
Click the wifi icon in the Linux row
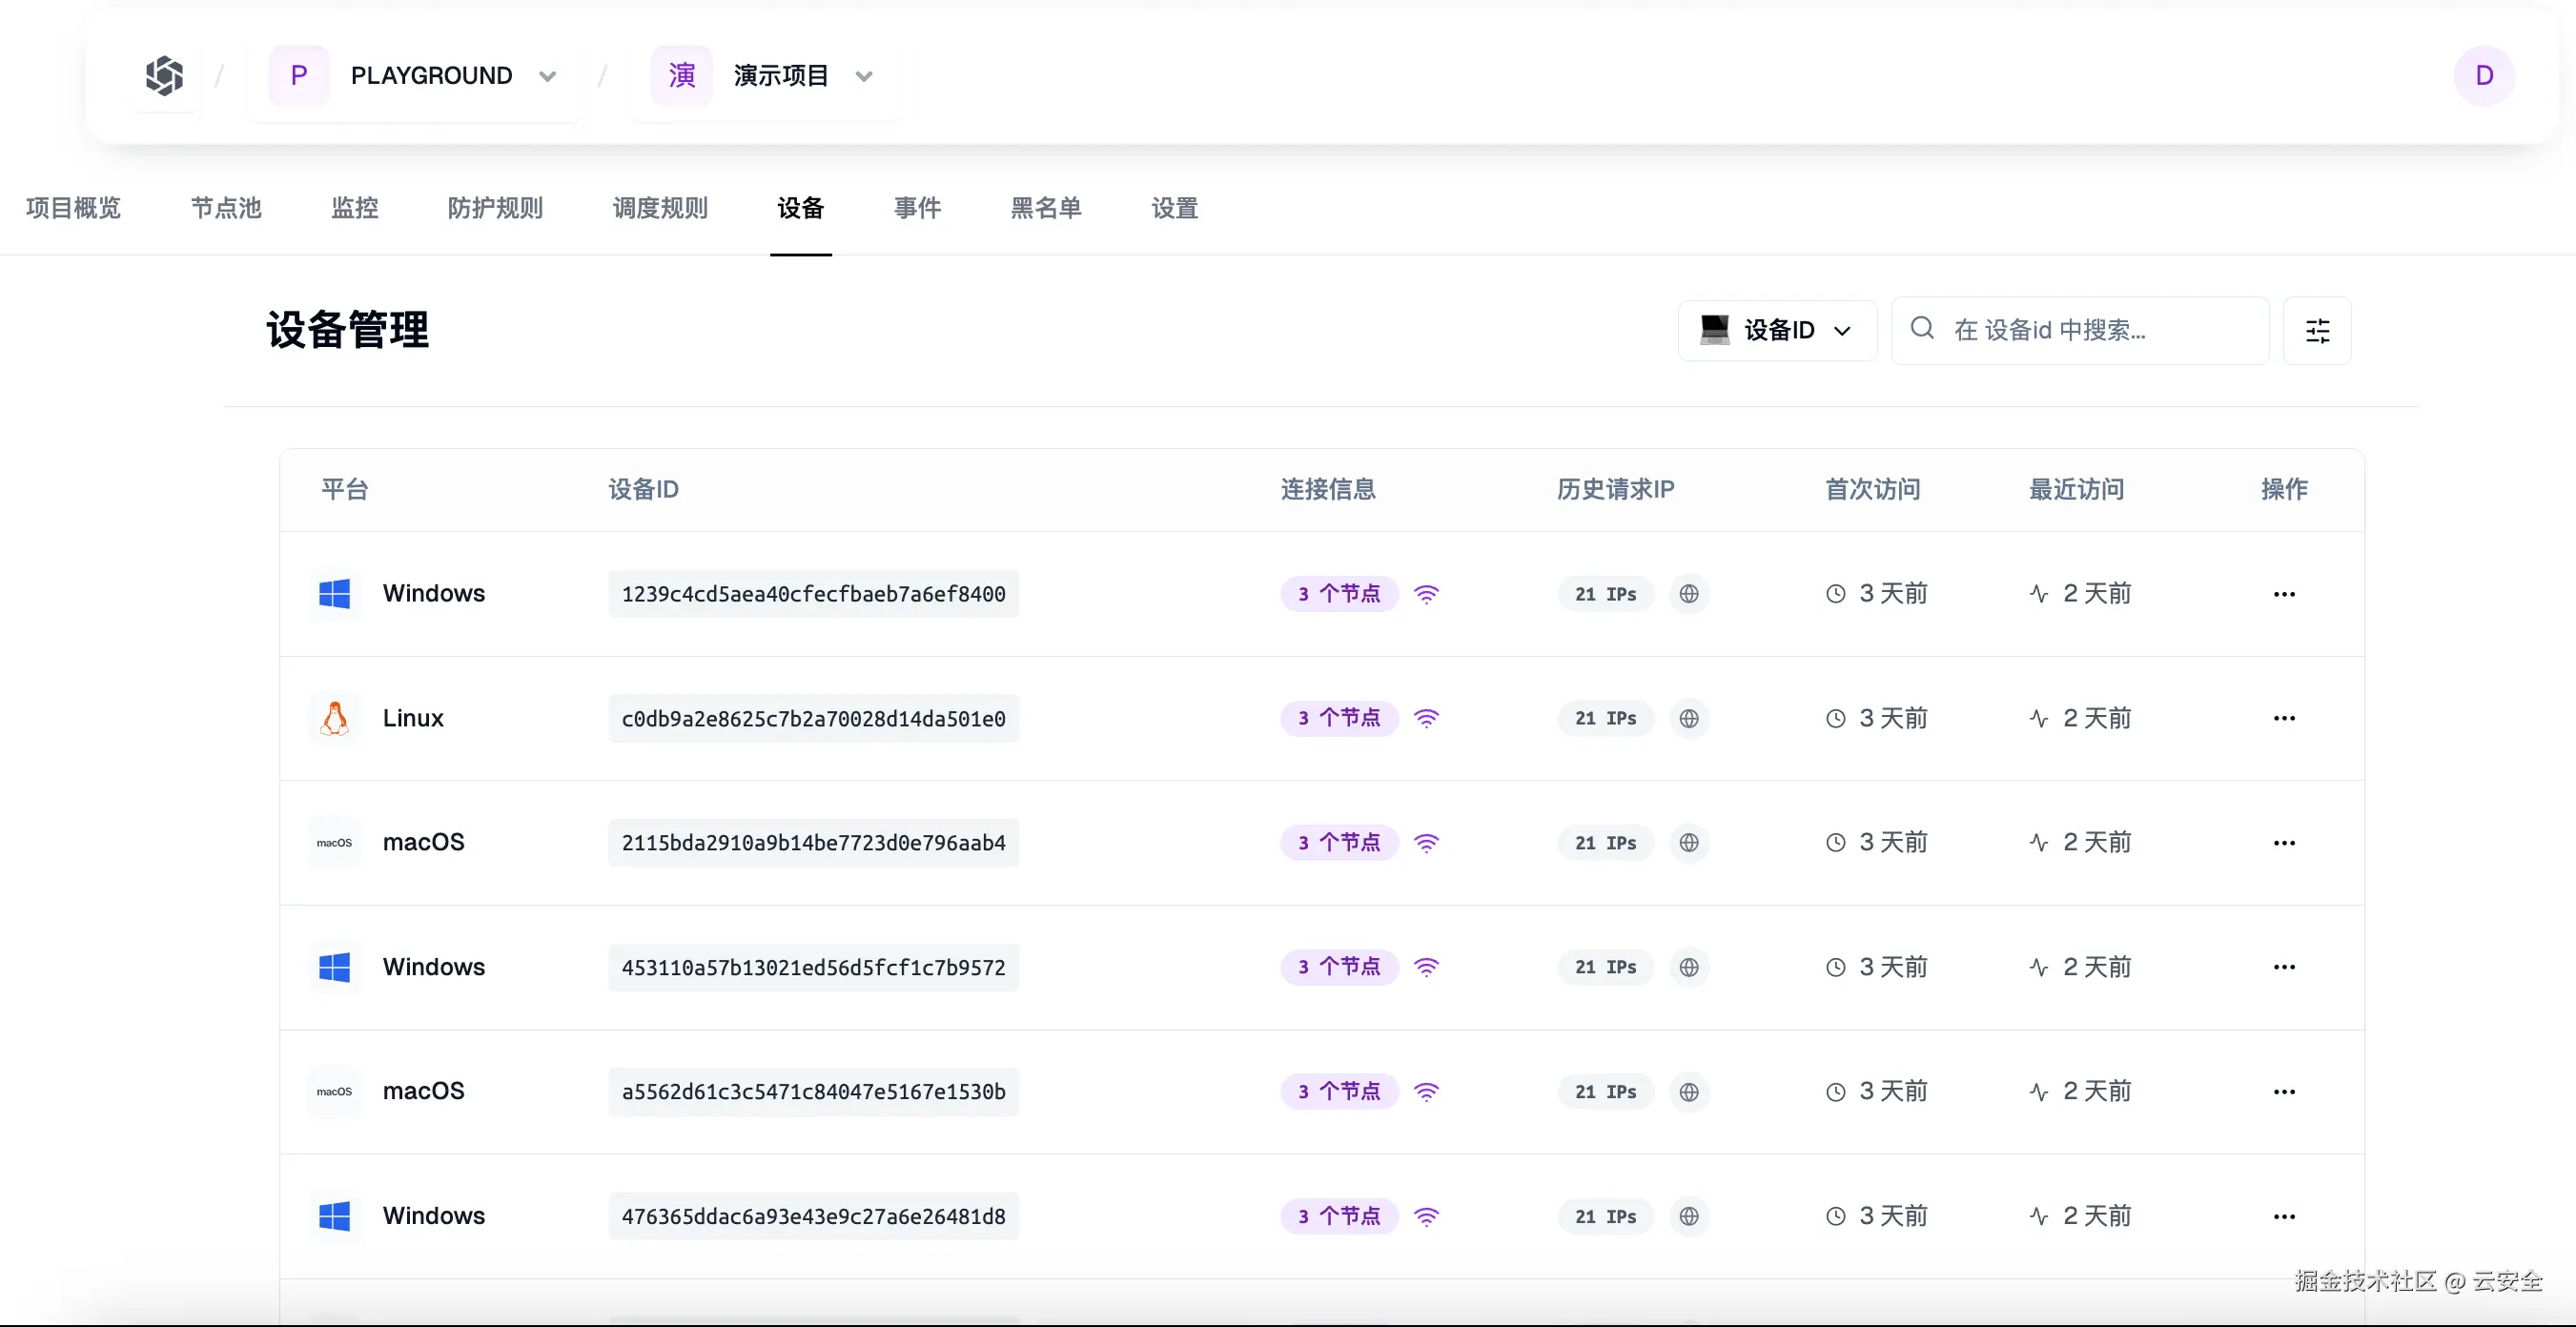tap(1426, 718)
